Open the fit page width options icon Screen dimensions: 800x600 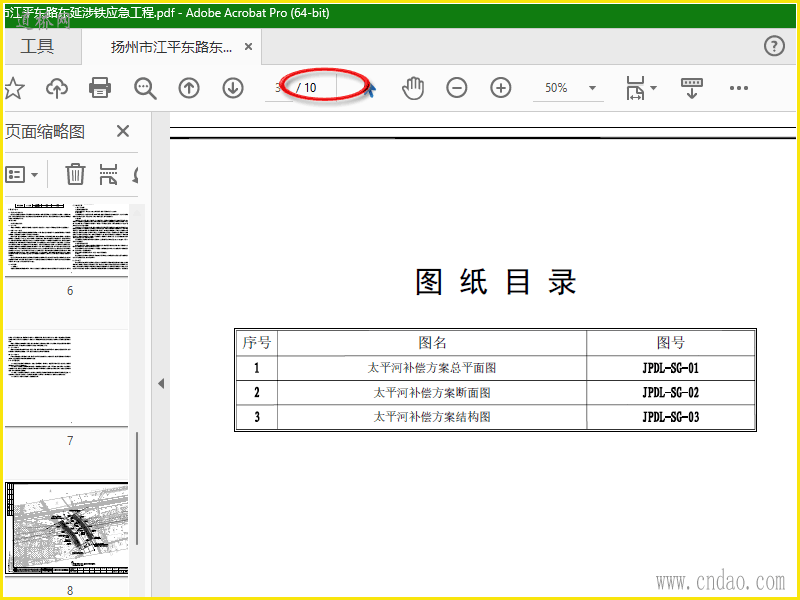(x=641, y=88)
